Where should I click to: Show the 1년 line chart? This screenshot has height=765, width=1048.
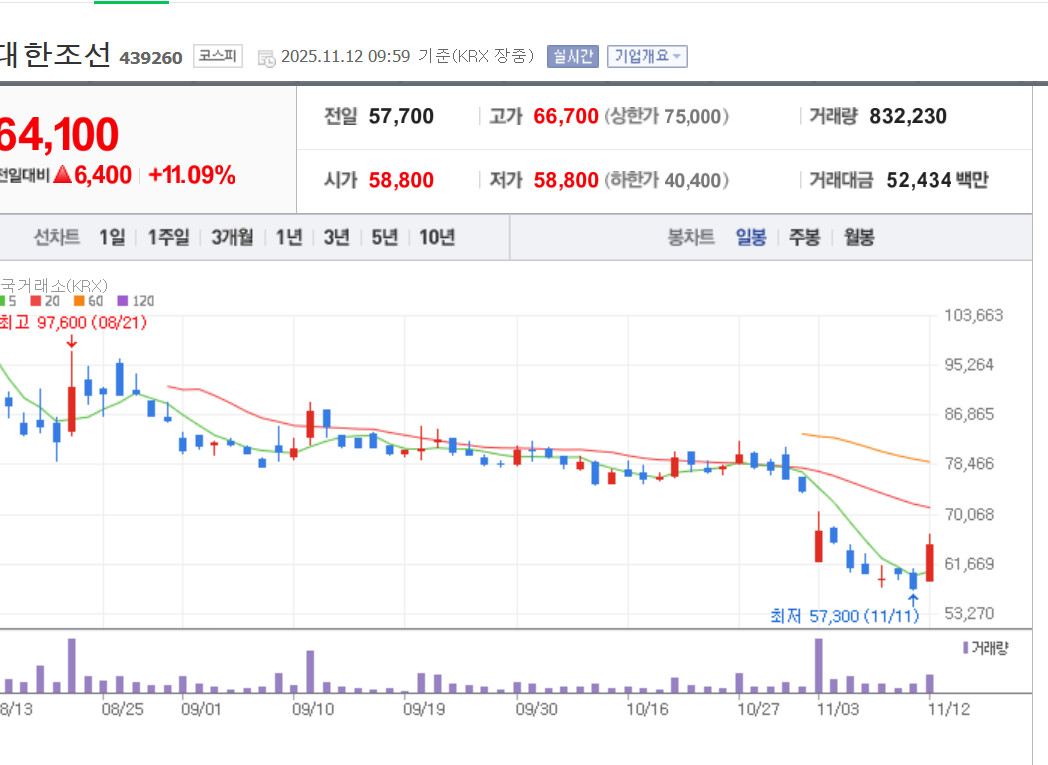289,237
